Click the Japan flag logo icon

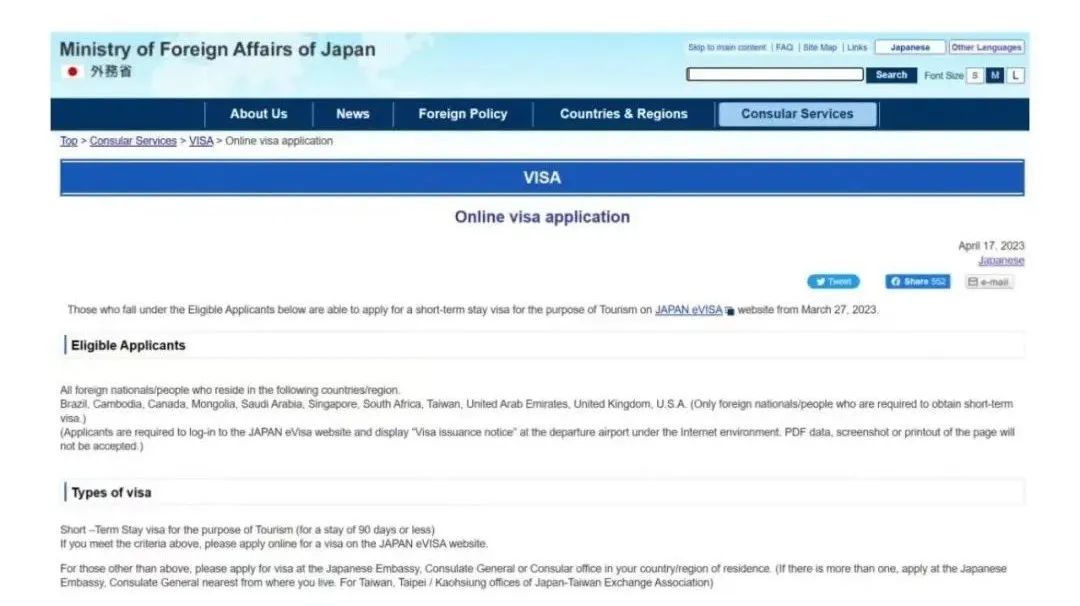[x=71, y=72]
